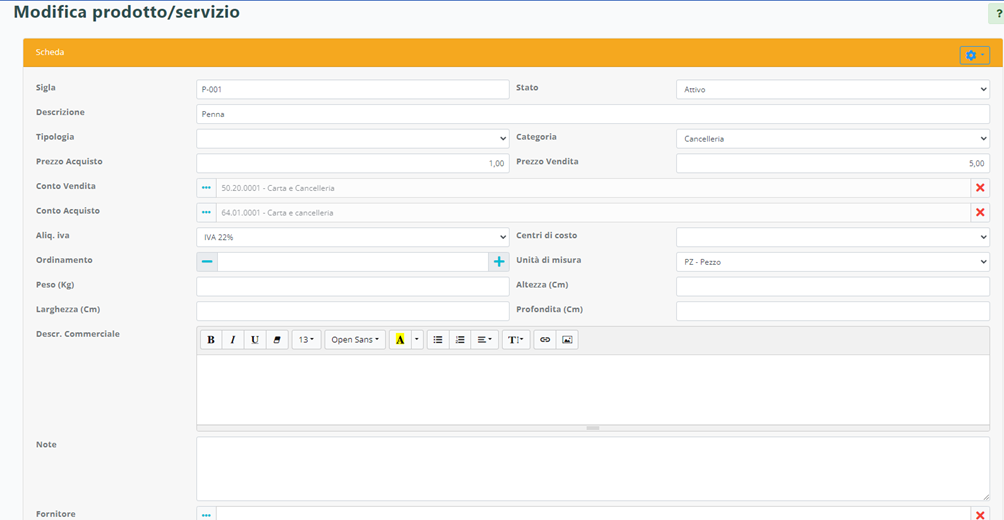Open the gear settings menu in Scheda header

974,56
